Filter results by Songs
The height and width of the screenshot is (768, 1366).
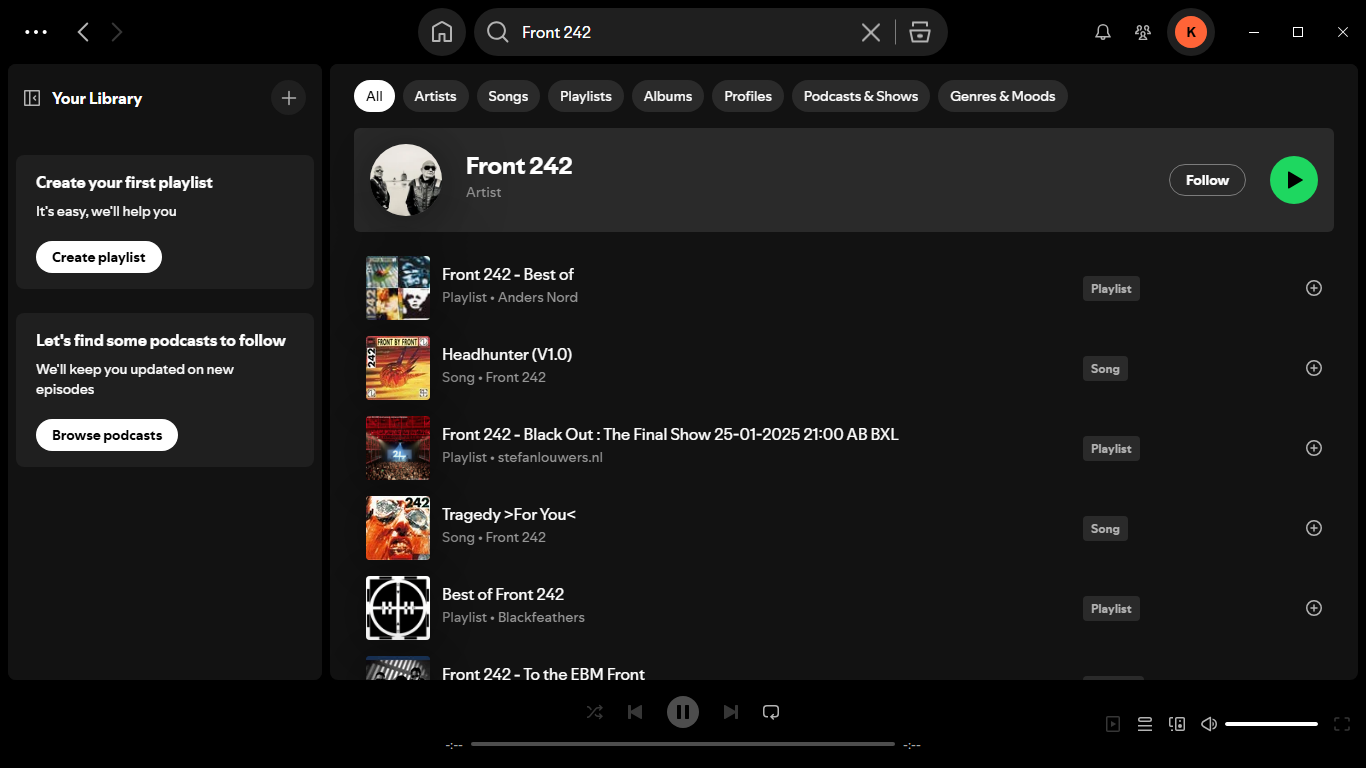click(508, 96)
